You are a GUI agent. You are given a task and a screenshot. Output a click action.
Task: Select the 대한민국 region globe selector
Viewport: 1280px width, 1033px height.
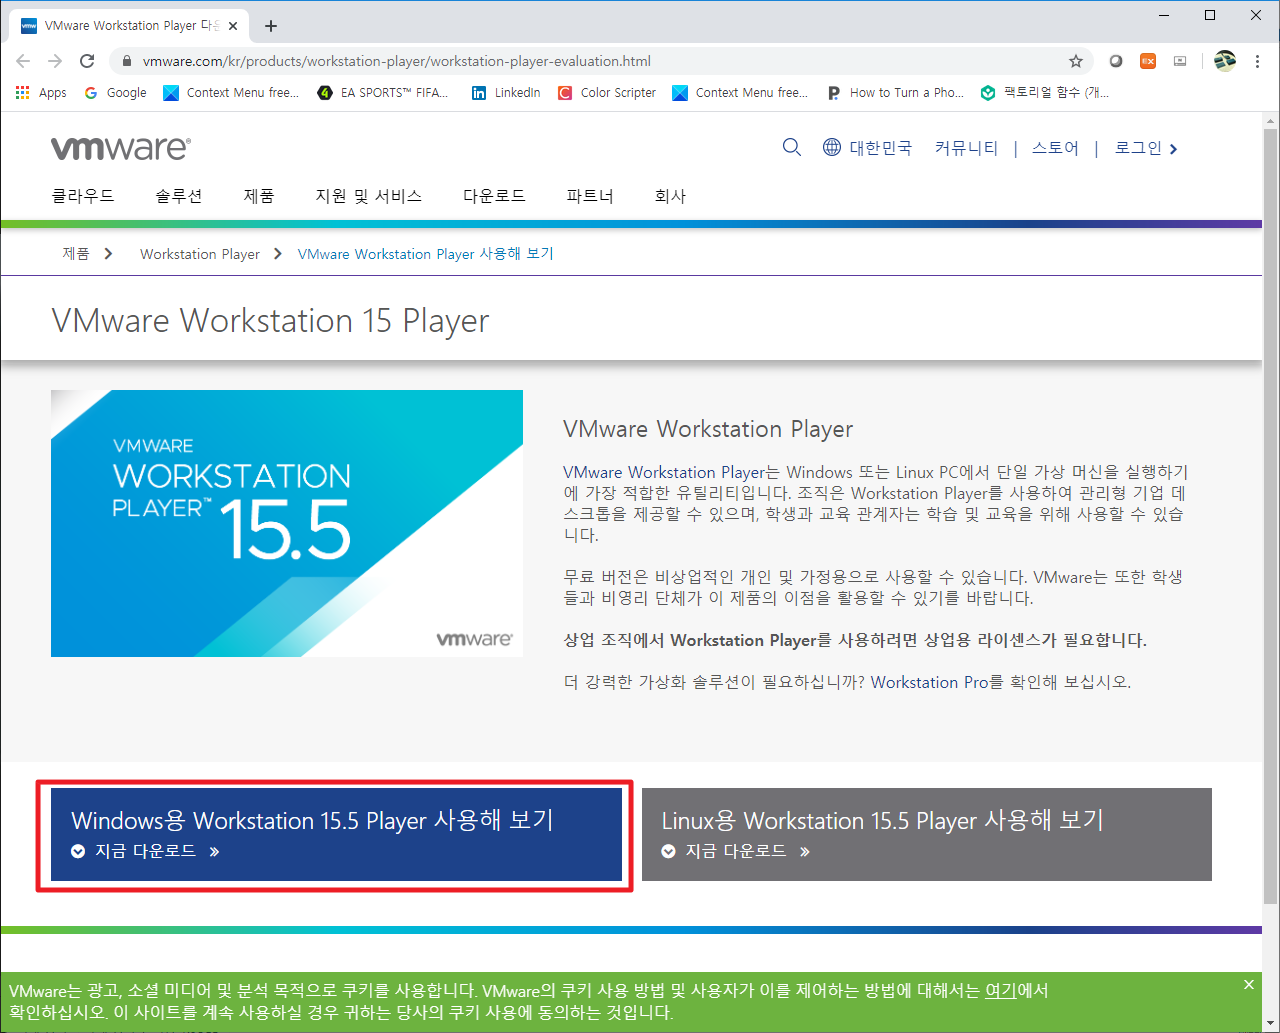[867, 148]
